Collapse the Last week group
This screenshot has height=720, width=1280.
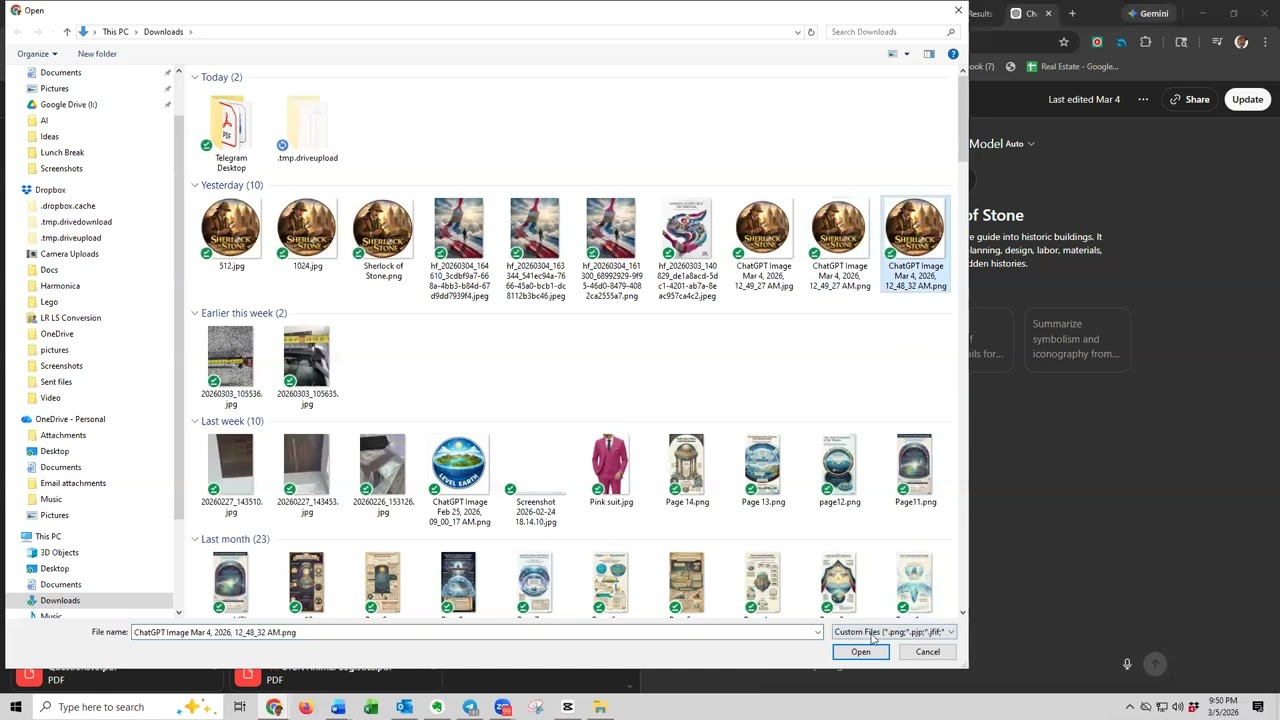click(x=195, y=421)
